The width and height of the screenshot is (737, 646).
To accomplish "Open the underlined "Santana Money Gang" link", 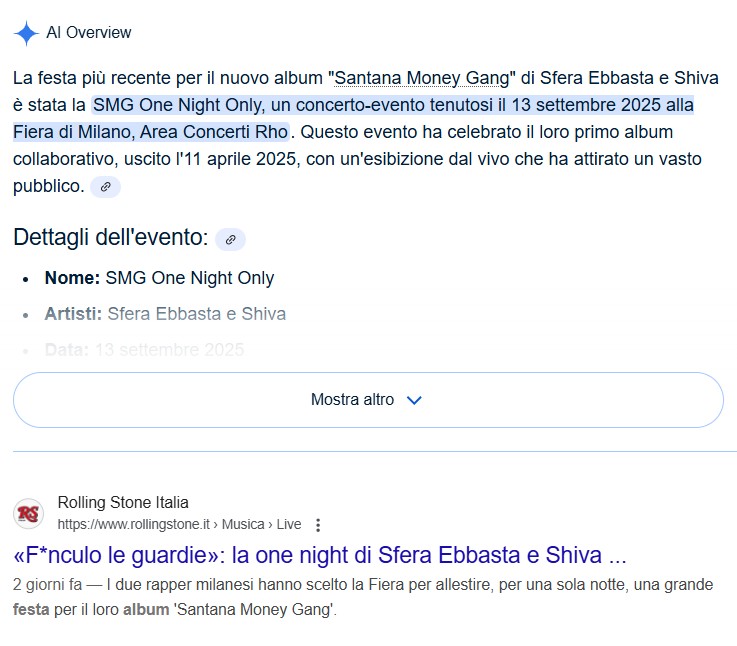I will (x=424, y=77).
